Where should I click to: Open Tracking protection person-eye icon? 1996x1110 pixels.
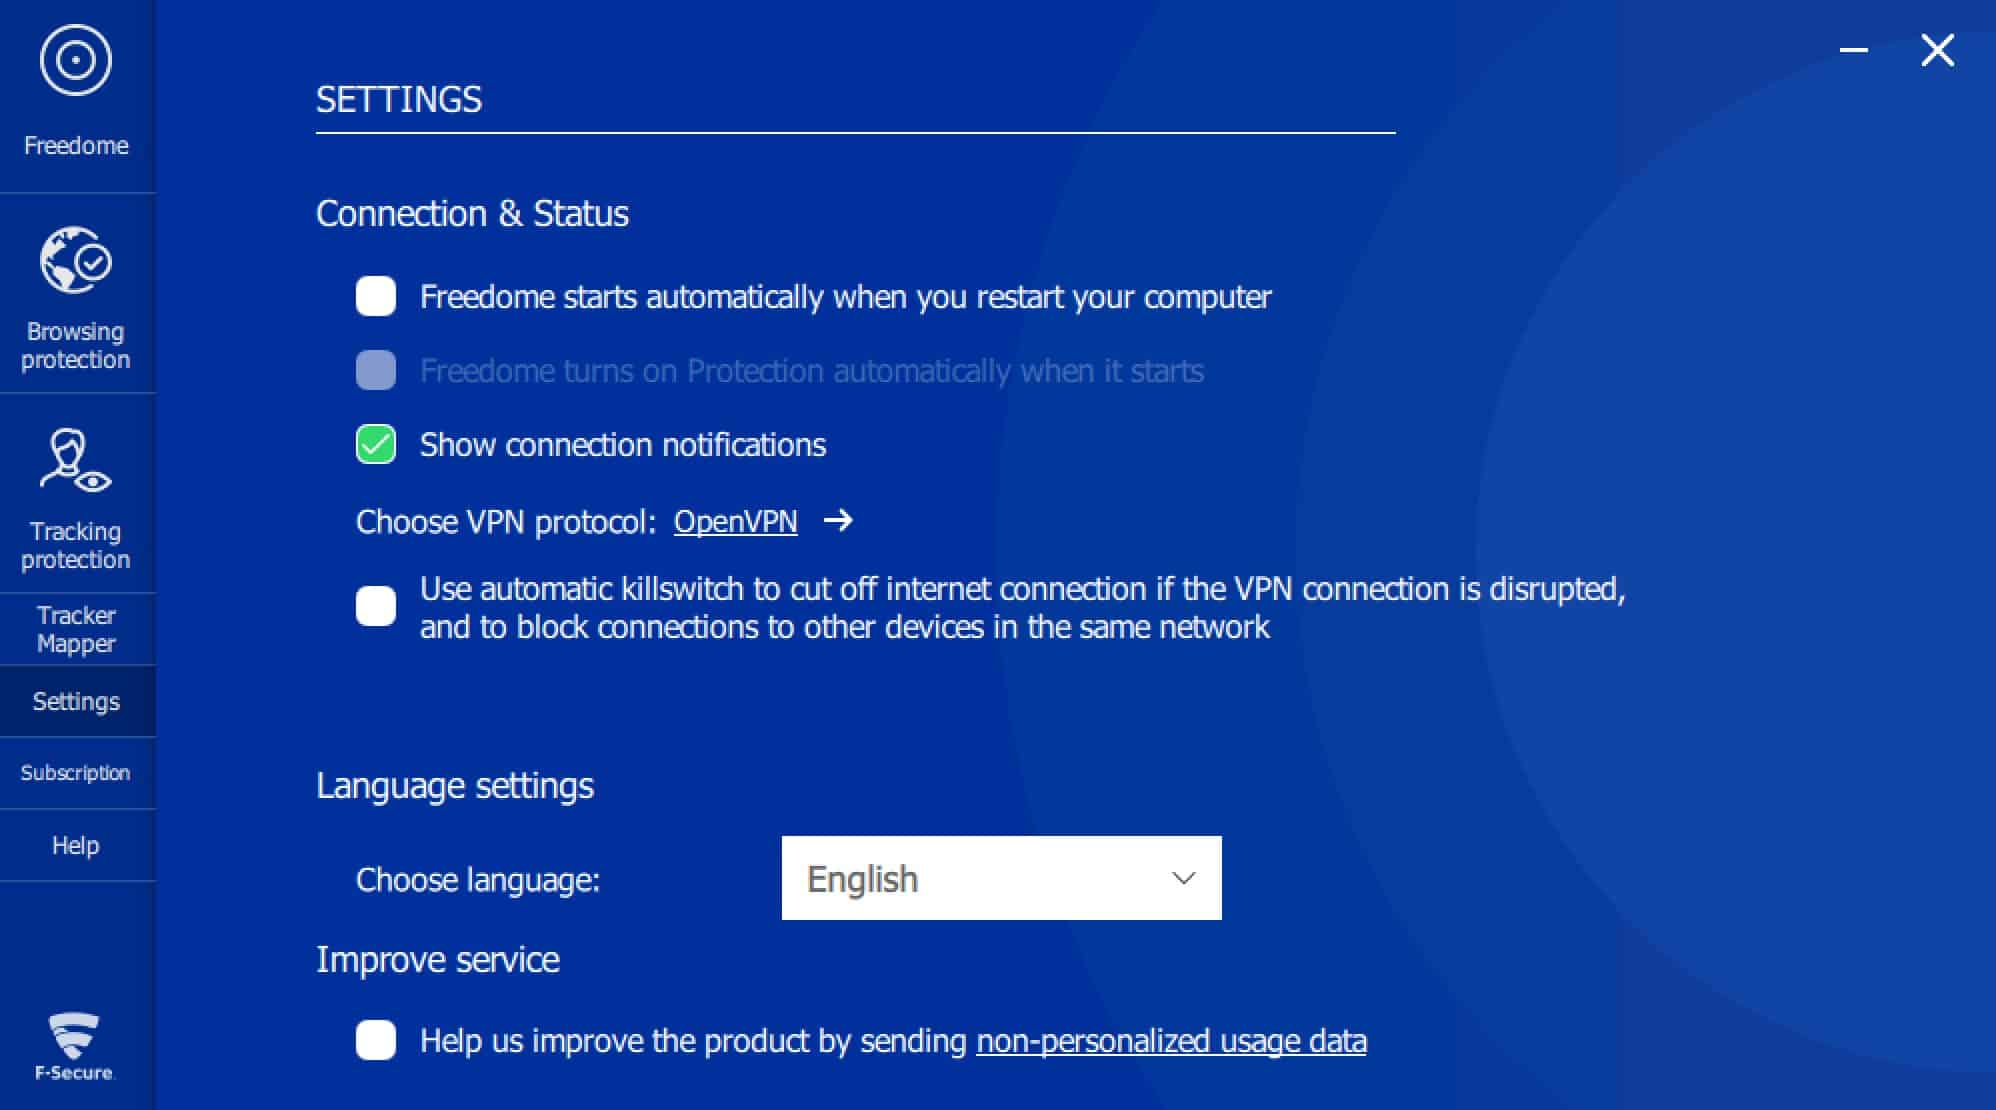point(75,461)
